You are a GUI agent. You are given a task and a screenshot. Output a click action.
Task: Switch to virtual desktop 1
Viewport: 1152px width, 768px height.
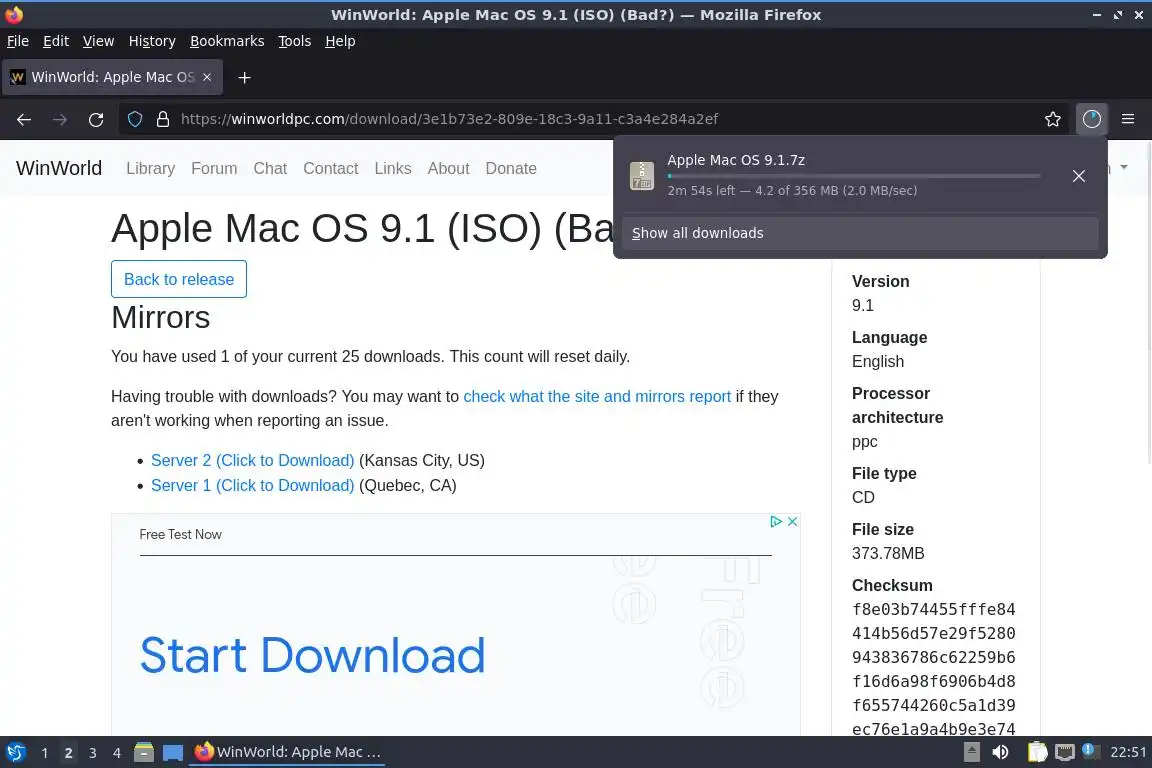pos(44,753)
